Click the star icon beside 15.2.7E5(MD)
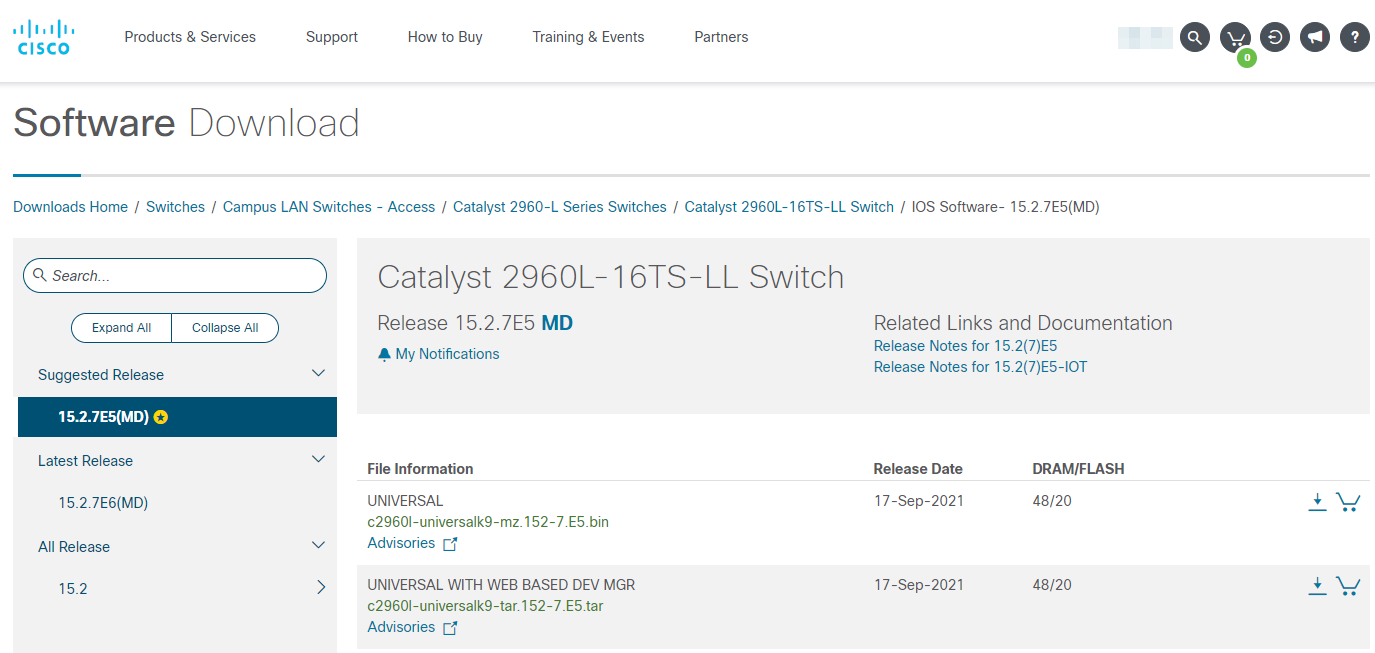The image size is (1375, 653). [161, 417]
